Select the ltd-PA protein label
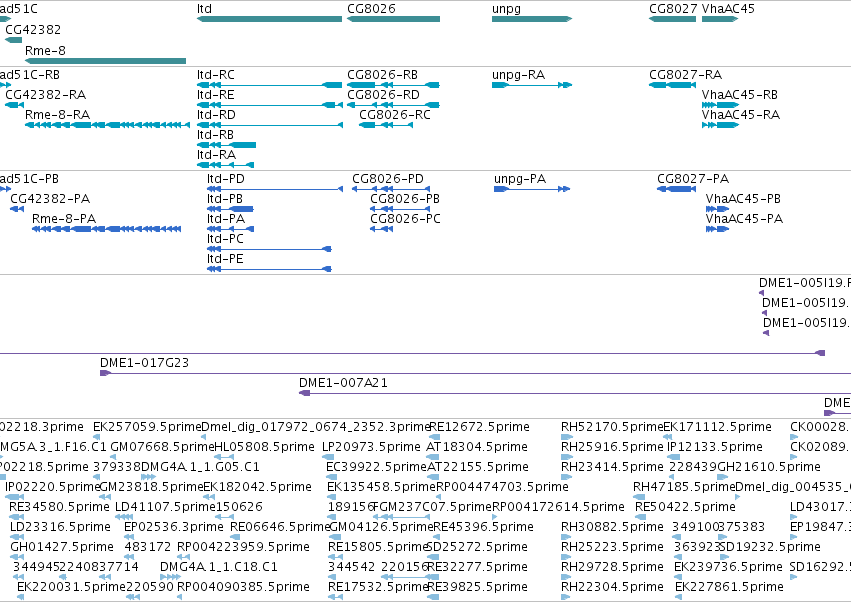The width and height of the screenshot is (851, 602). tap(226, 219)
